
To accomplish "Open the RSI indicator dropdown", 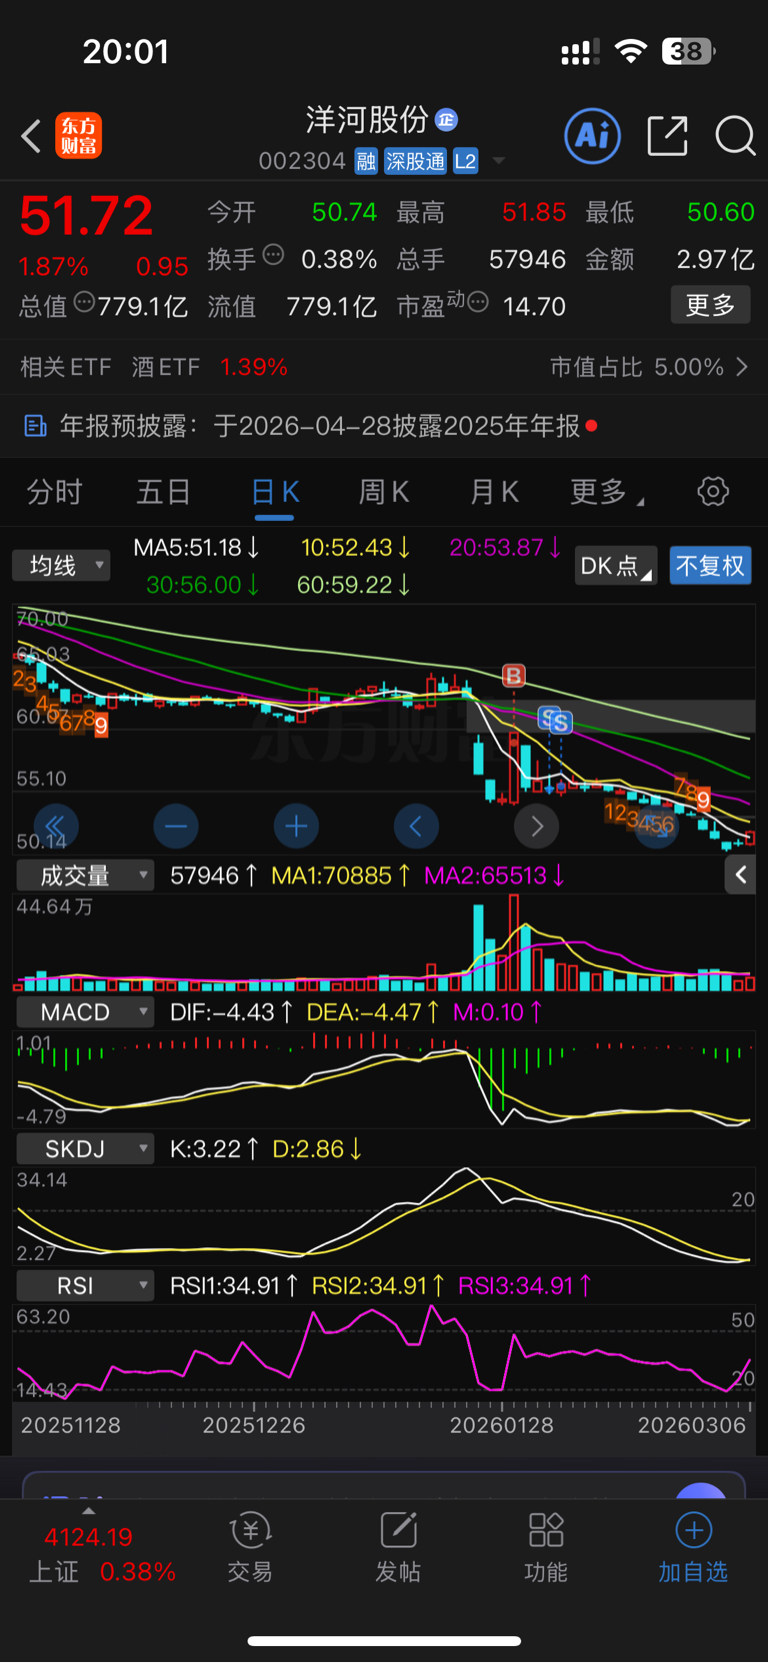I will 85,1285.
